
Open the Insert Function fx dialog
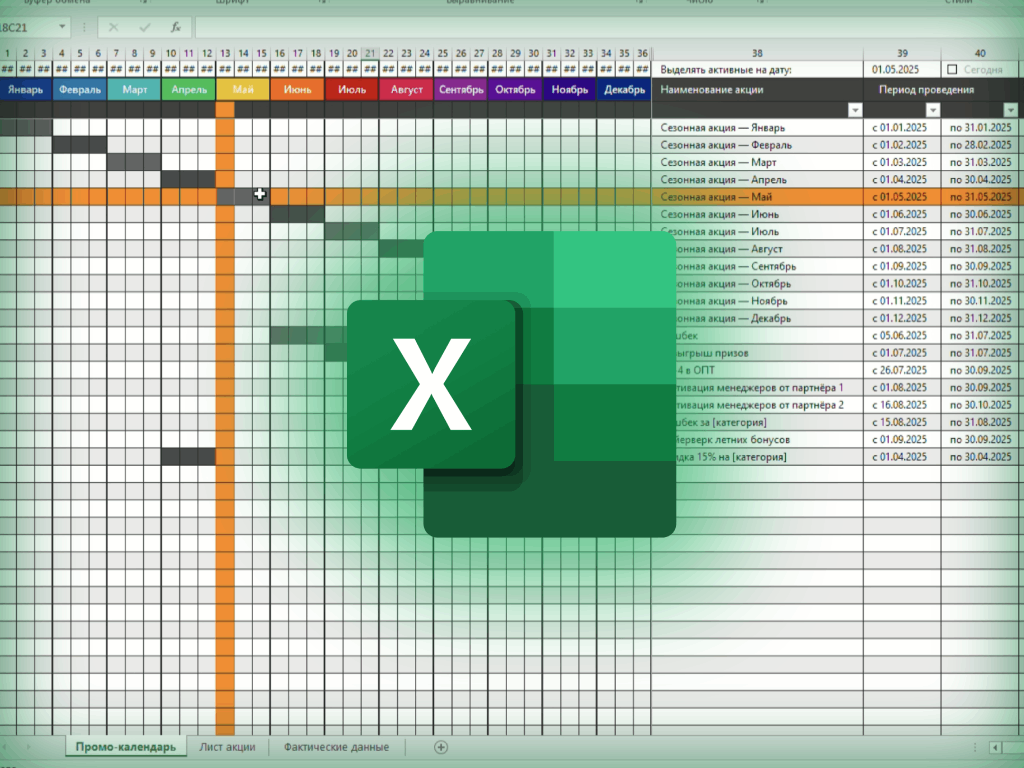176,27
